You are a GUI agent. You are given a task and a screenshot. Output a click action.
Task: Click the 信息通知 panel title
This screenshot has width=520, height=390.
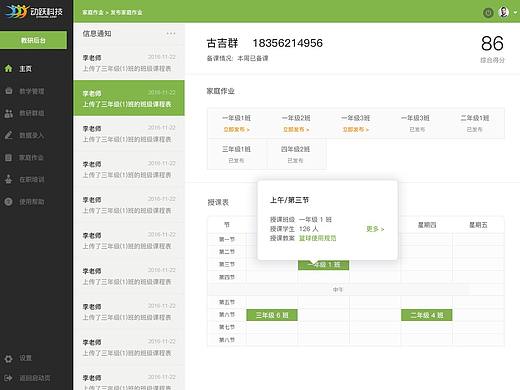pos(97,33)
